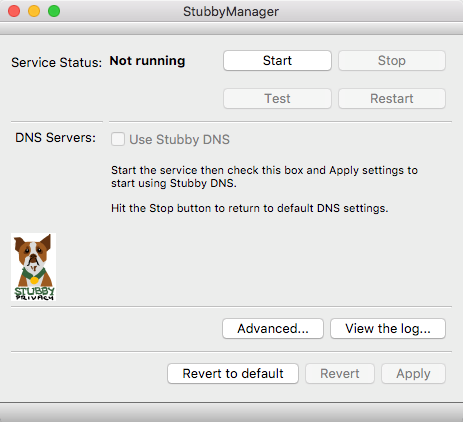463x422 pixels.
Task: Click Revert to default button
Action: click(233, 374)
